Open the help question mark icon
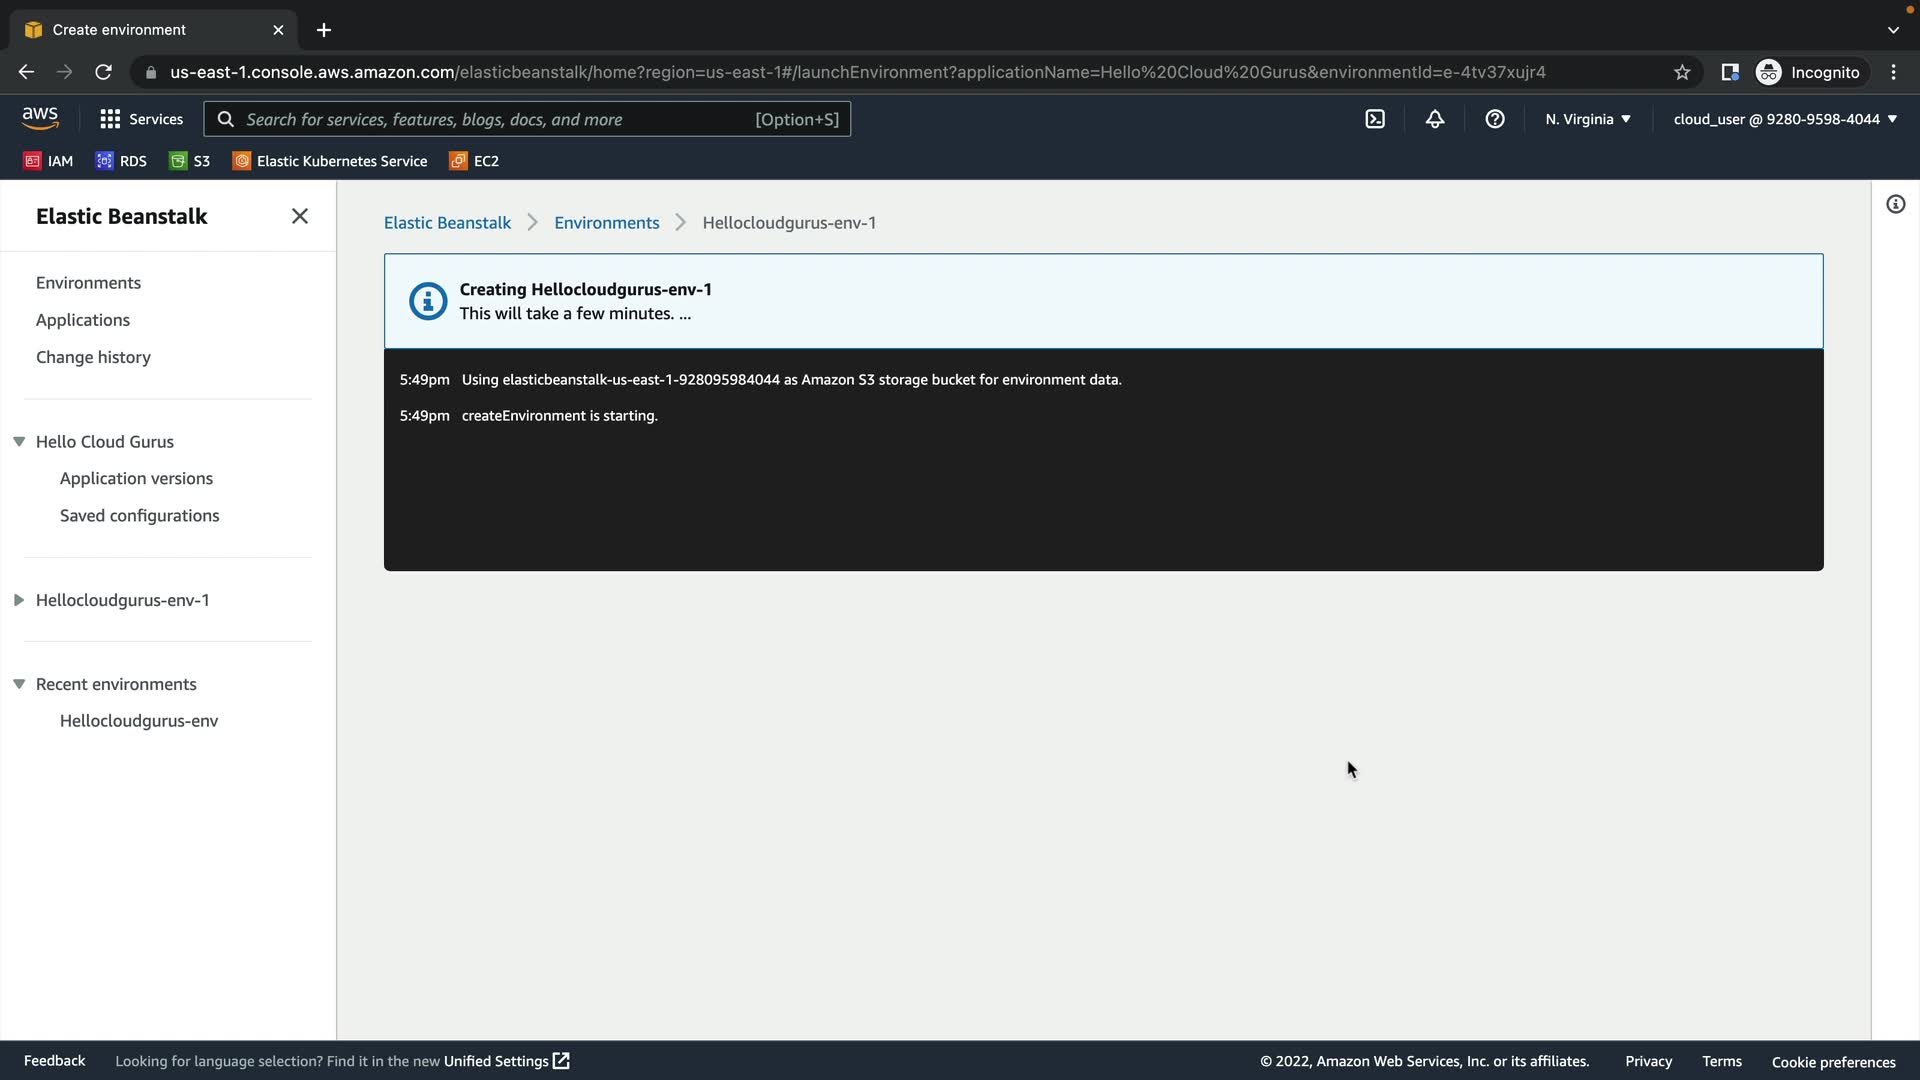Image resolution: width=1920 pixels, height=1080 pixels. pyautogui.click(x=1495, y=119)
